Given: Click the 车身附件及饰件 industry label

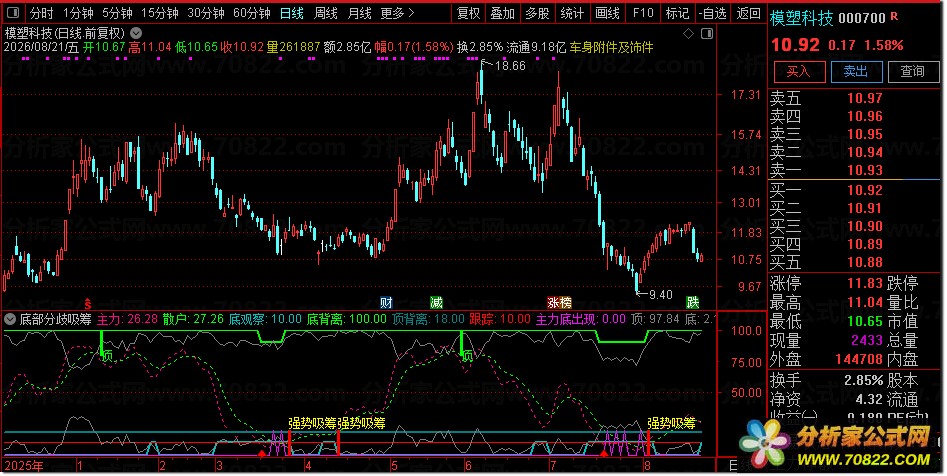Looking at the screenshot, I should 611,47.
